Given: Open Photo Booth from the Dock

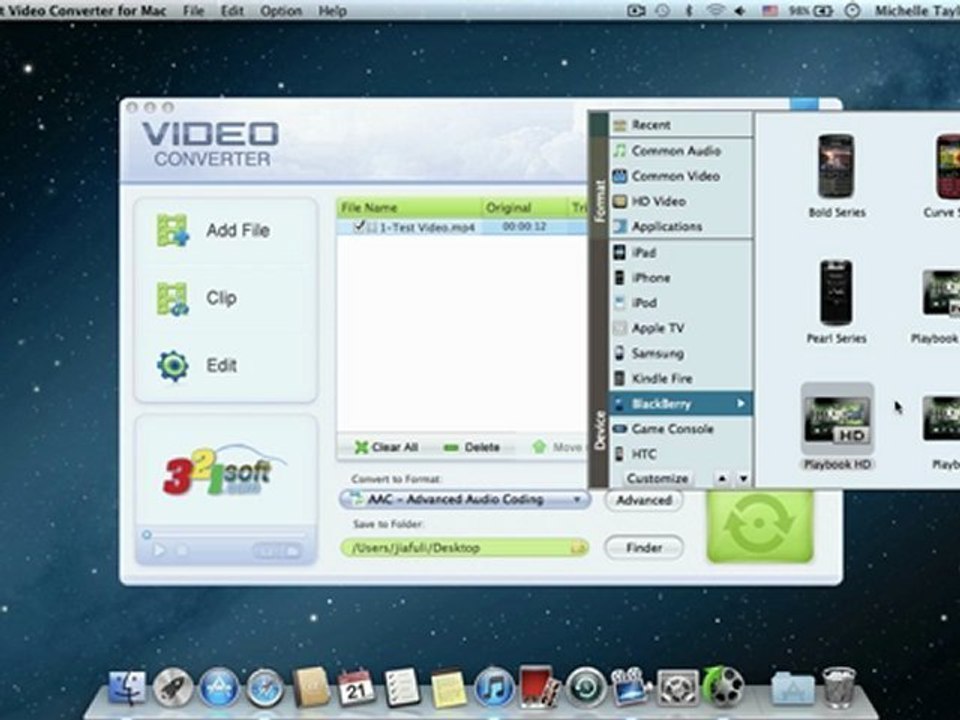Looking at the screenshot, I should 539,688.
